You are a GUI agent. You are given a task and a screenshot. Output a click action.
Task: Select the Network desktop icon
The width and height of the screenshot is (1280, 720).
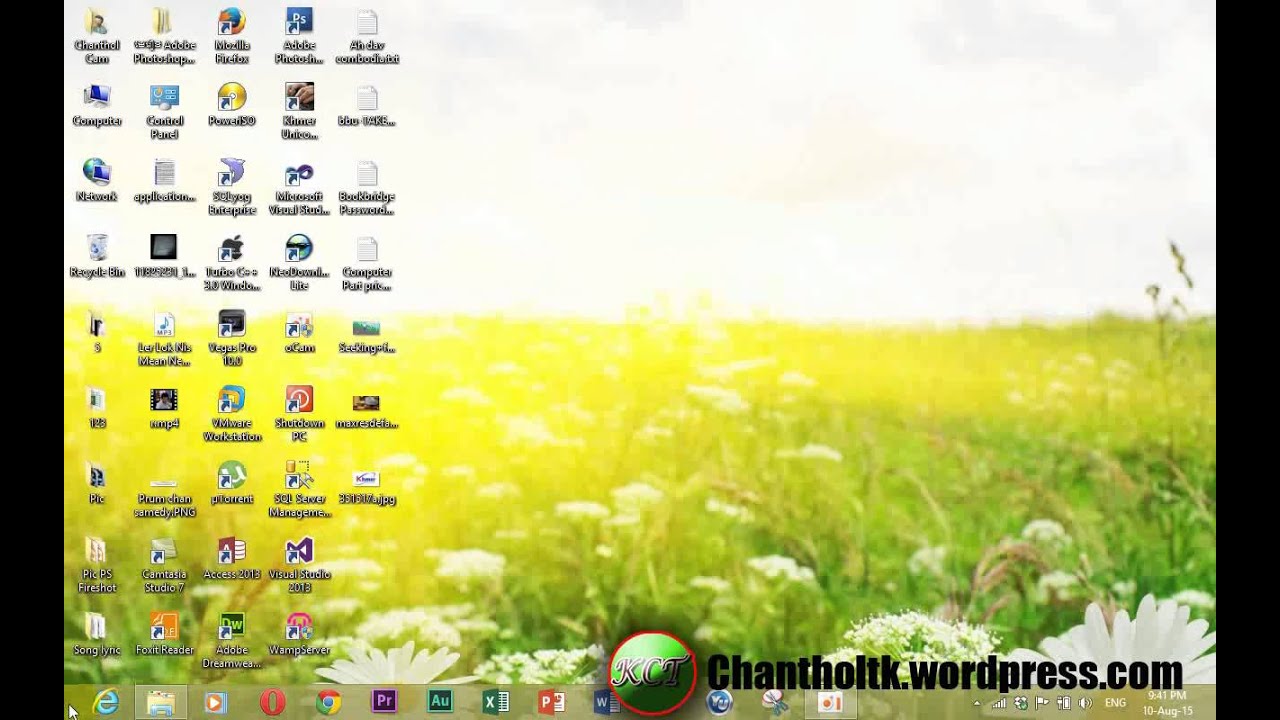tap(97, 180)
